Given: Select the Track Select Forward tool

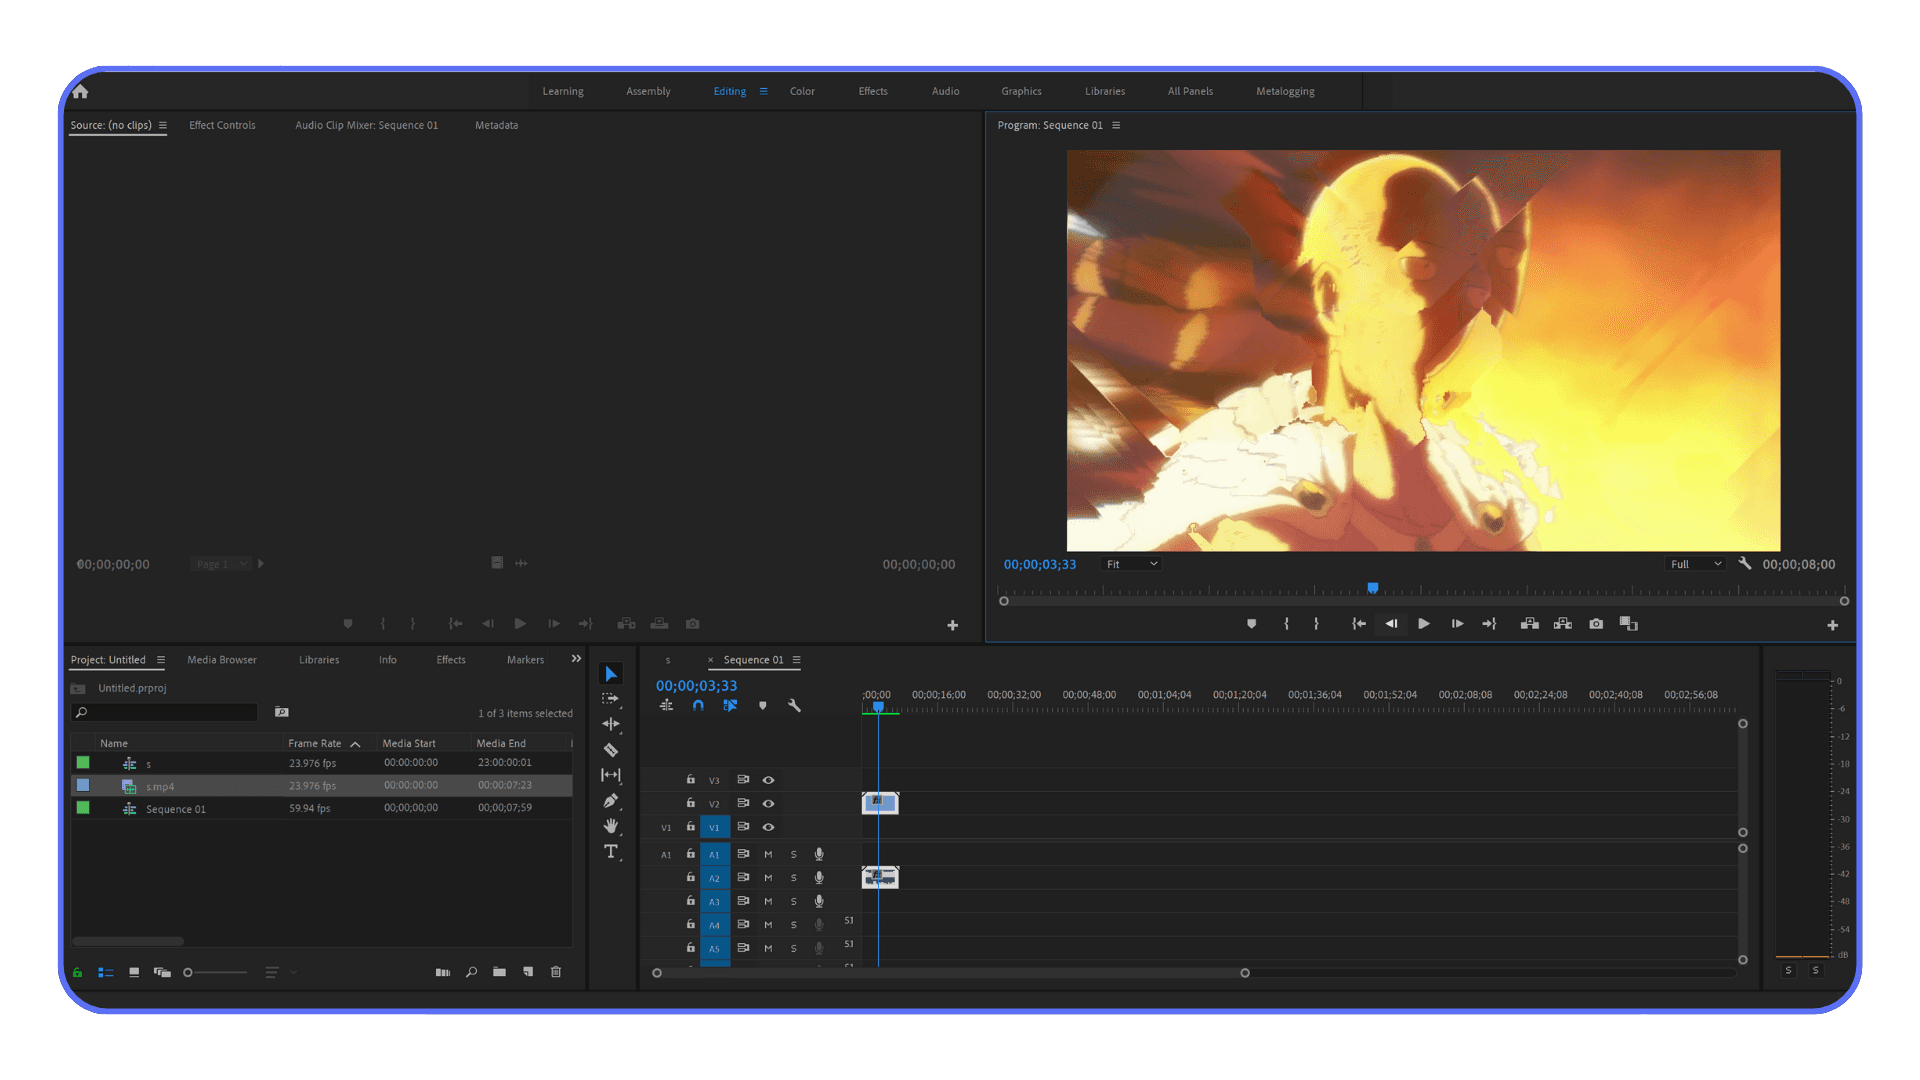Looking at the screenshot, I should (611, 700).
